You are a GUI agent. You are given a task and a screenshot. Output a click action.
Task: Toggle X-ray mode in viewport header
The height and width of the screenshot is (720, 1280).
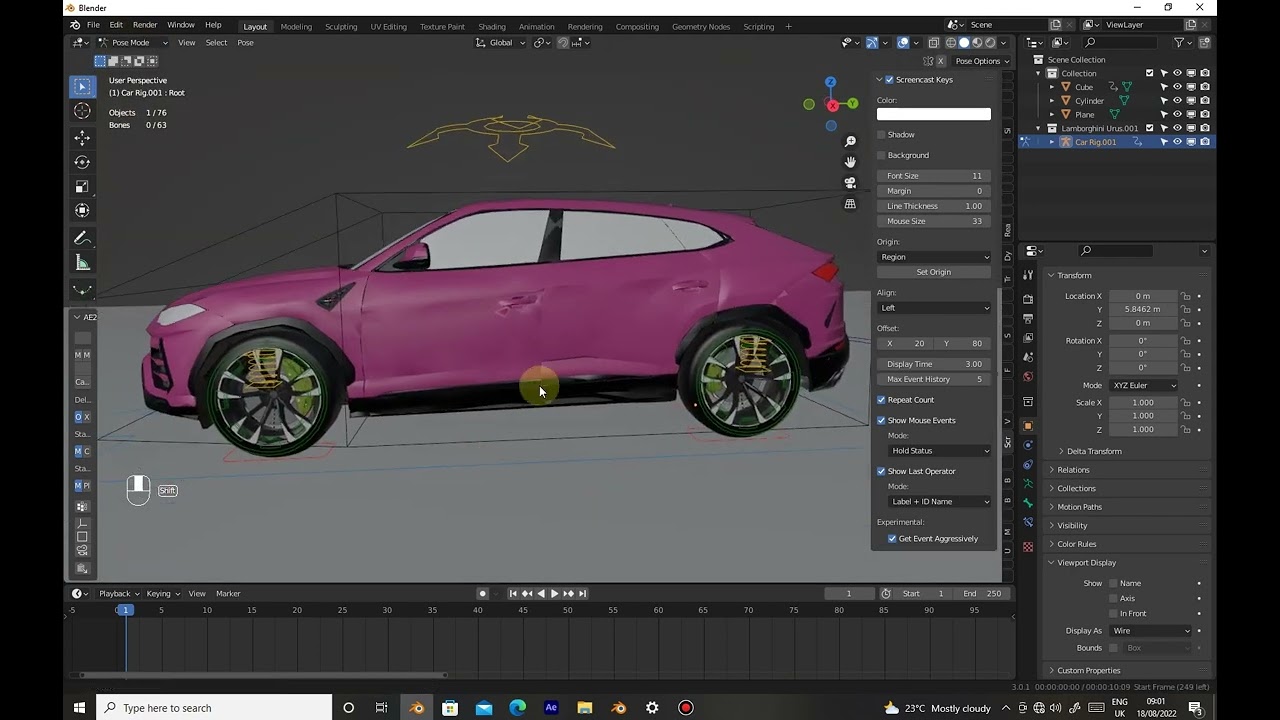pyautogui.click(x=933, y=42)
